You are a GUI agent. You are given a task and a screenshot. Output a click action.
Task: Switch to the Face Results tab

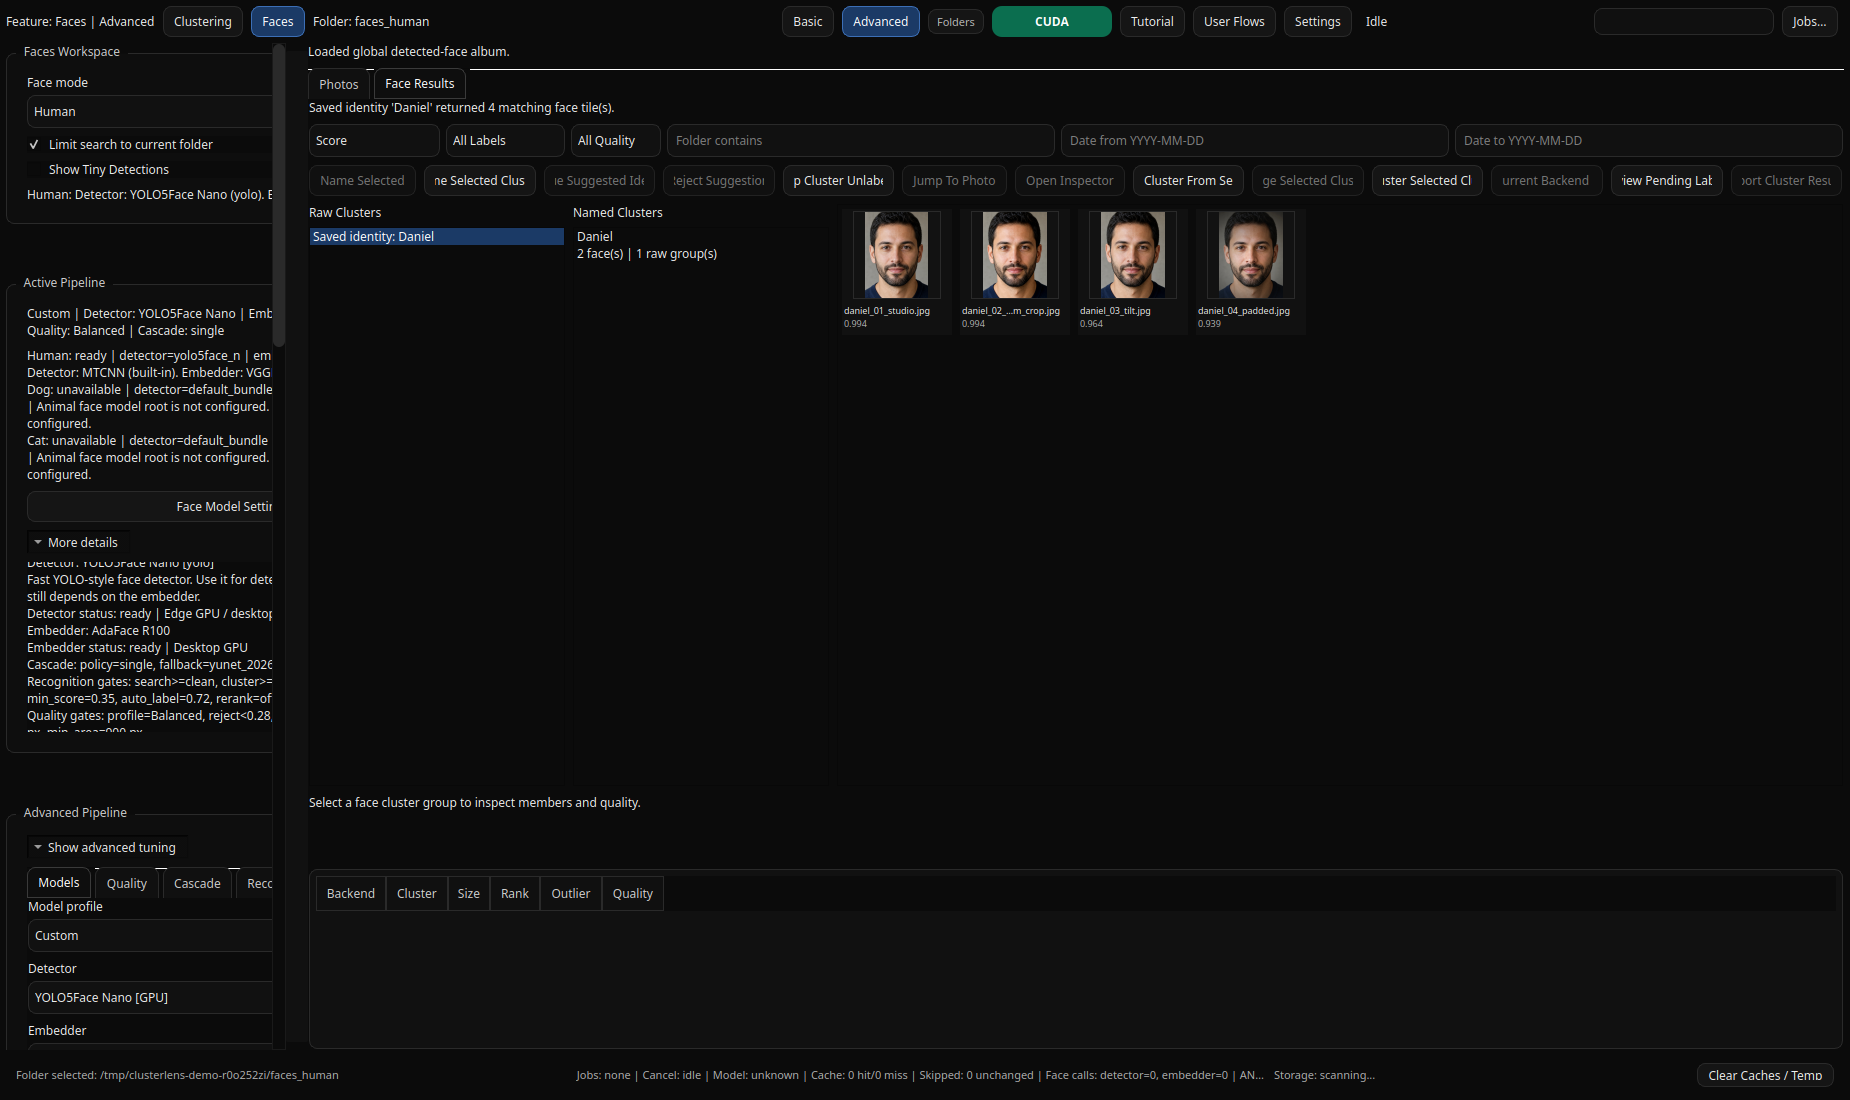pos(420,83)
